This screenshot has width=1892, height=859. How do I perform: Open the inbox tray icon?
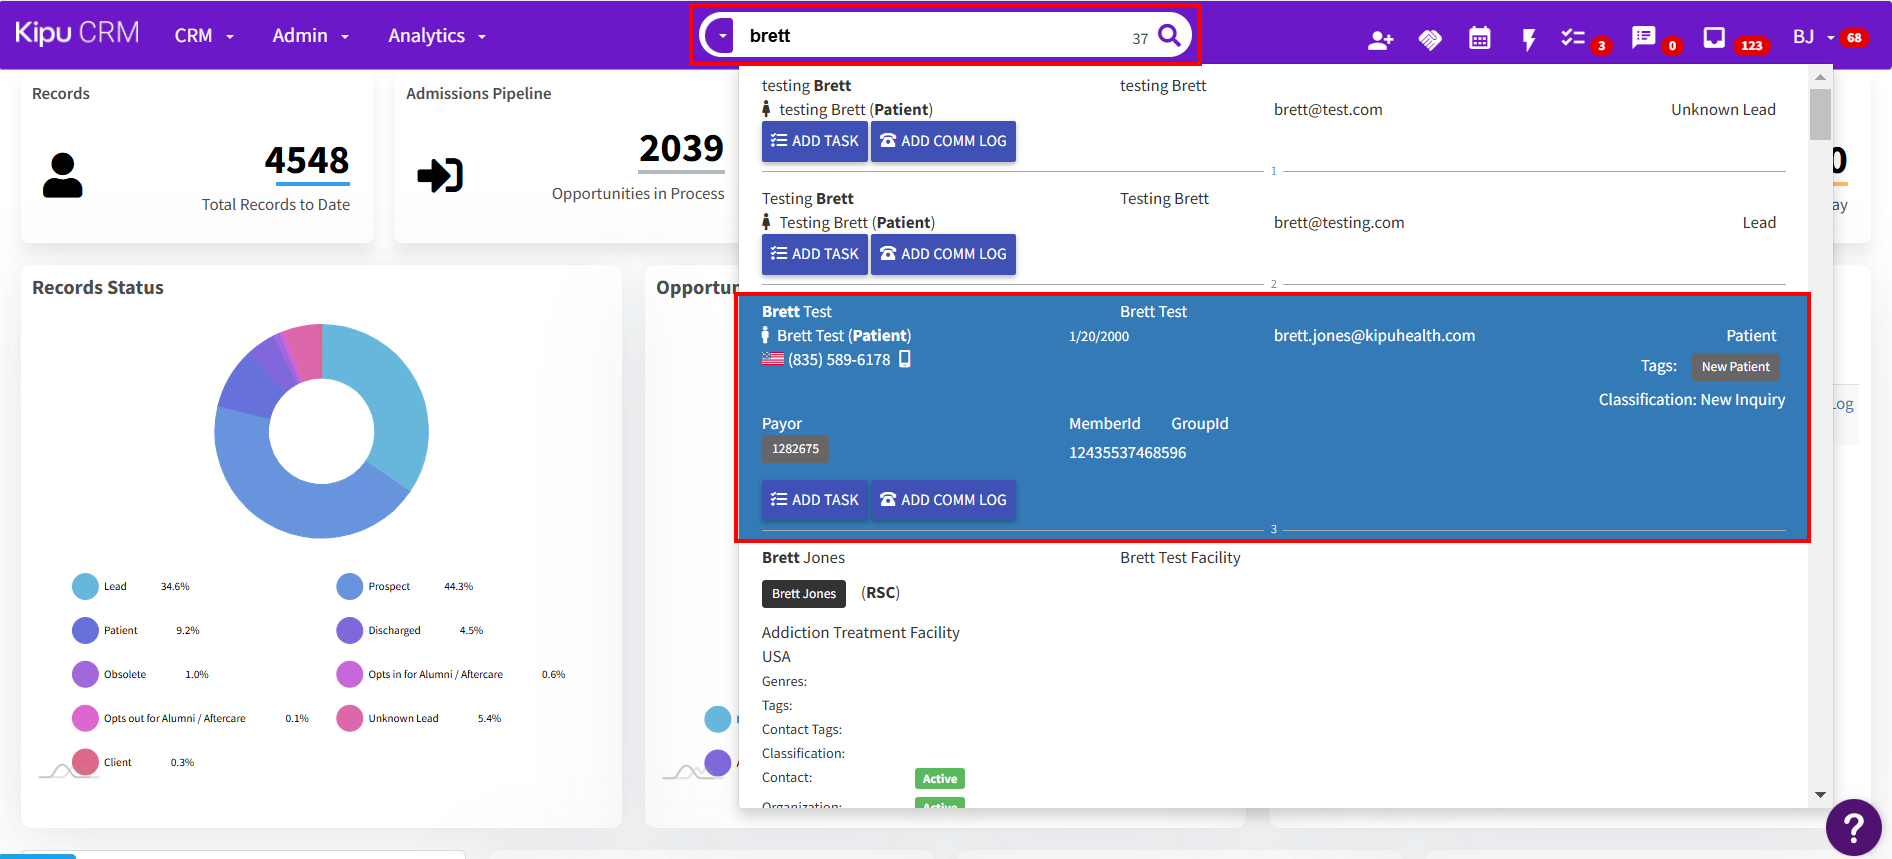pyautogui.click(x=1714, y=38)
